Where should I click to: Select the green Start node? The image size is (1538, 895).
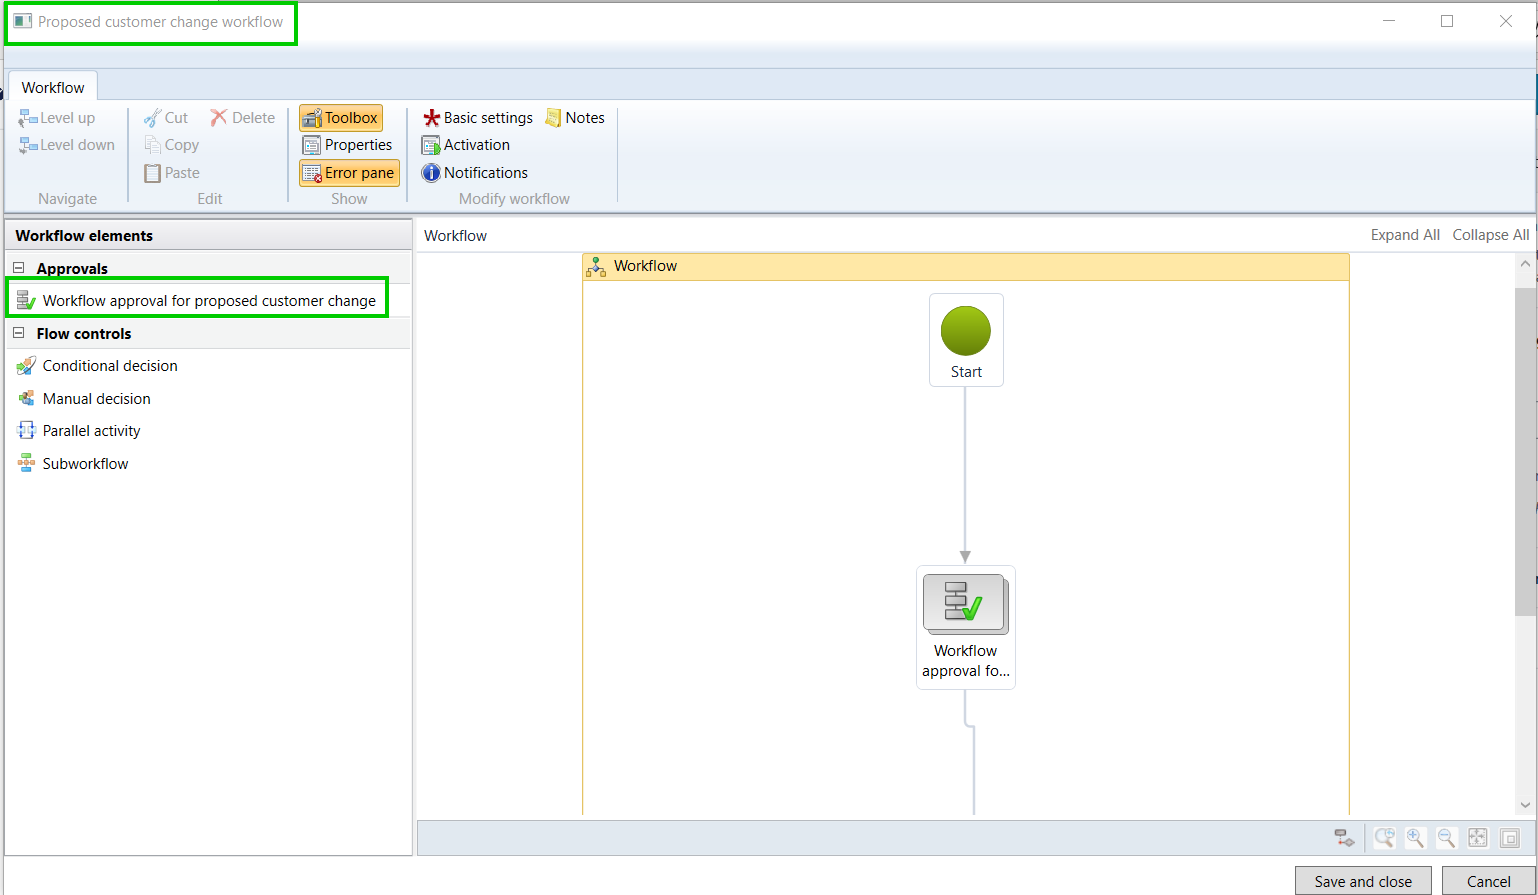click(x=965, y=333)
